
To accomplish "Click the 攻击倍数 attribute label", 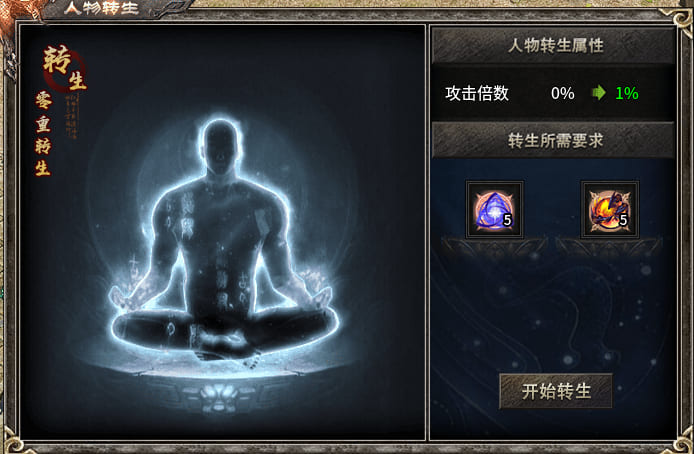I will pyautogui.click(x=477, y=93).
